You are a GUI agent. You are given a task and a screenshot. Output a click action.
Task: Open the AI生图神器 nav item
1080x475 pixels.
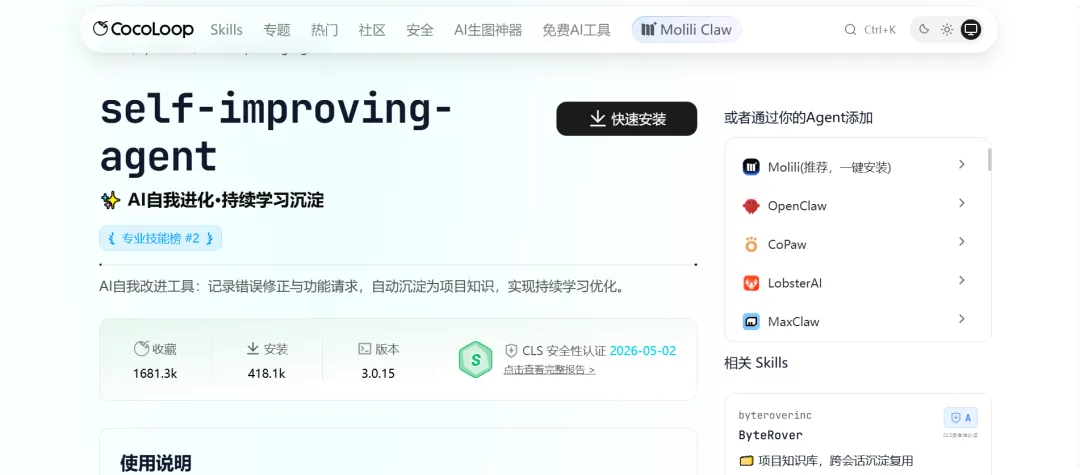(488, 30)
